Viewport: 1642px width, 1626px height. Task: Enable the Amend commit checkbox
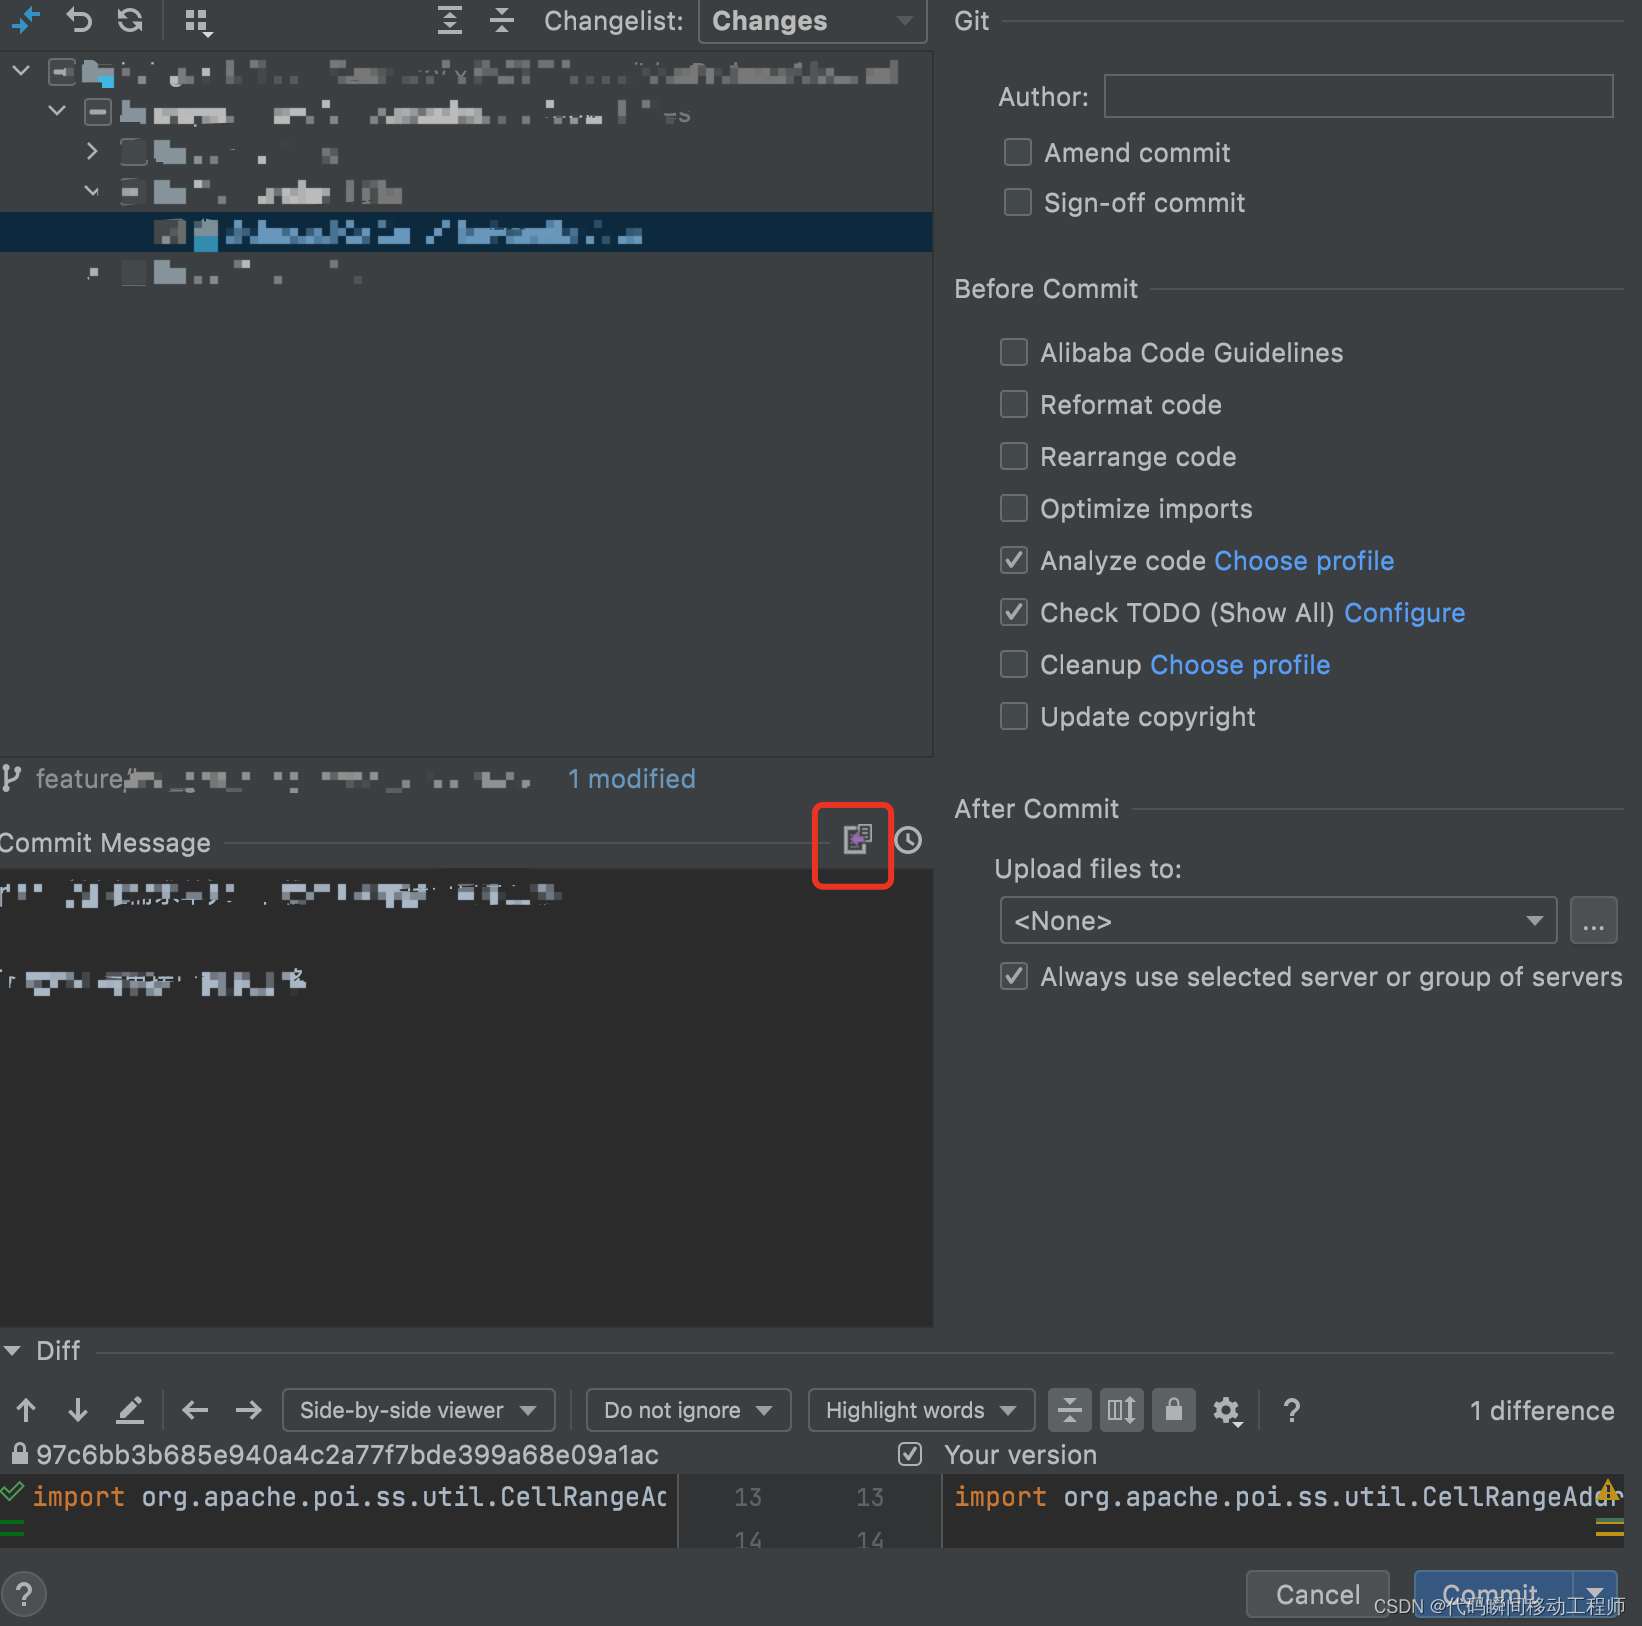tap(1017, 152)
